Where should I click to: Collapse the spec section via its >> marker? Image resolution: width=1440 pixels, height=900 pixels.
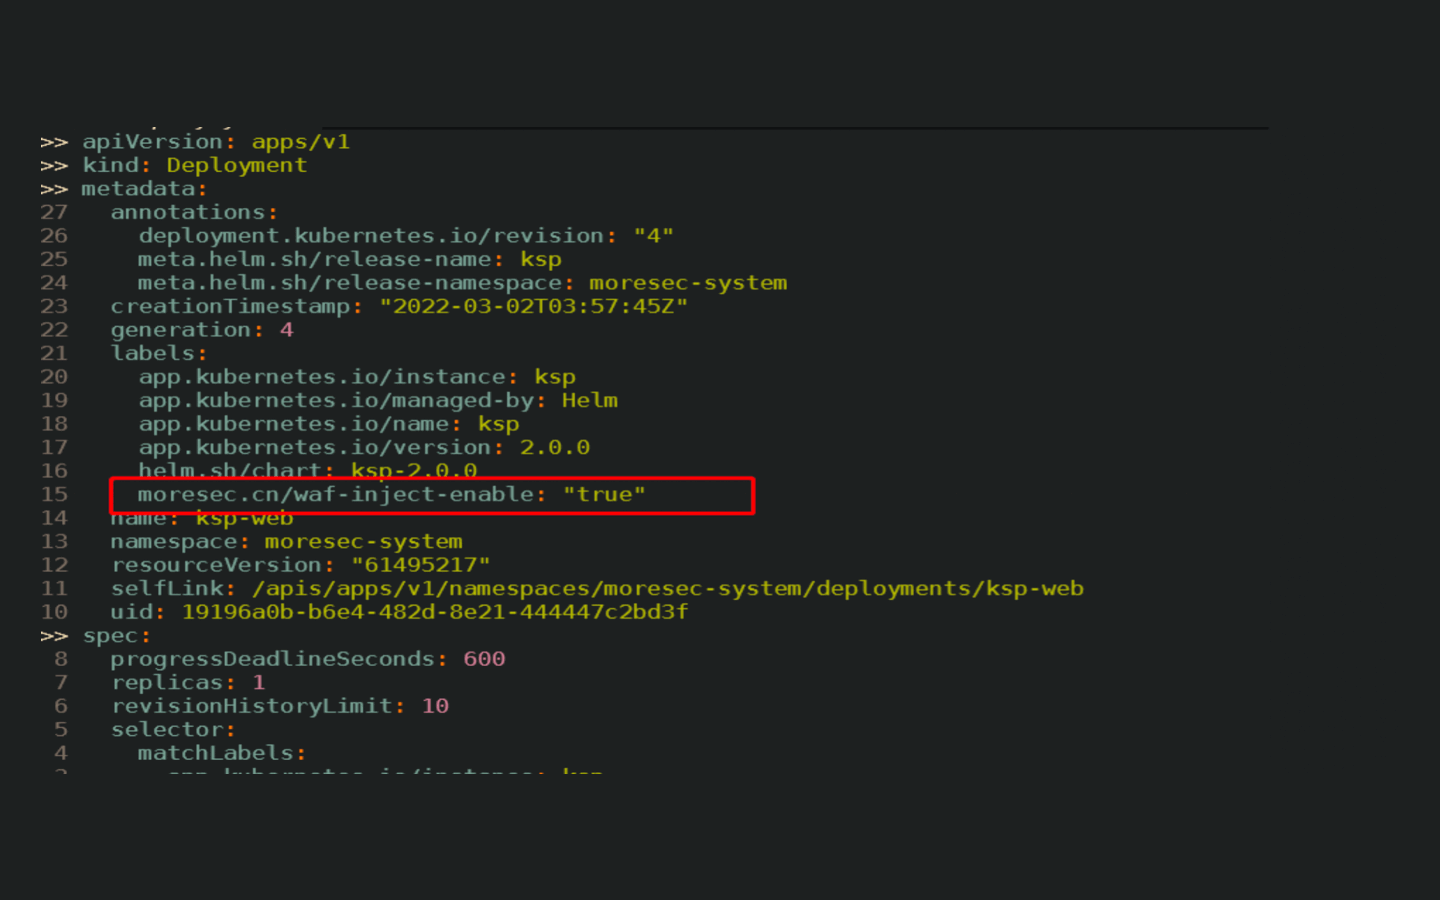(x=54, y=636)
